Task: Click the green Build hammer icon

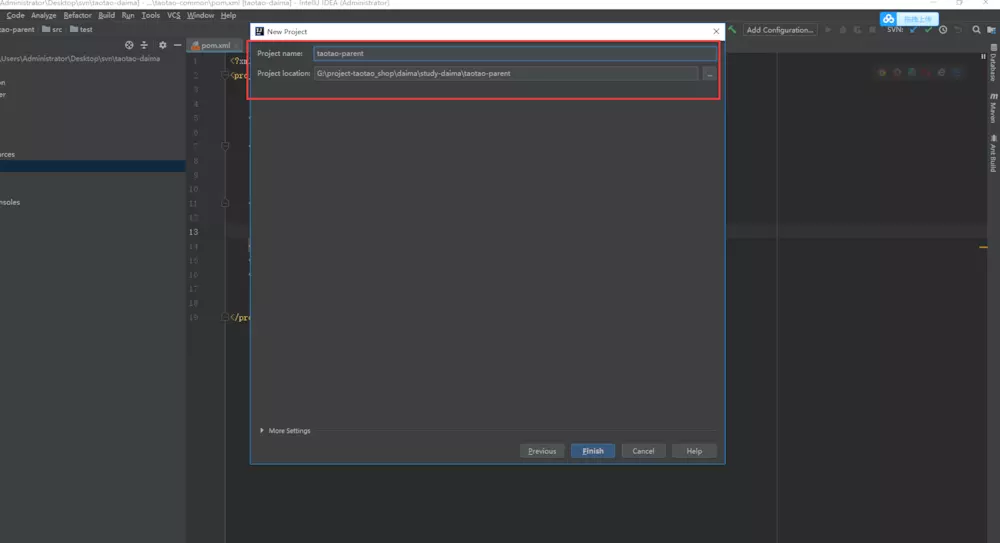Action: [732, 30]
